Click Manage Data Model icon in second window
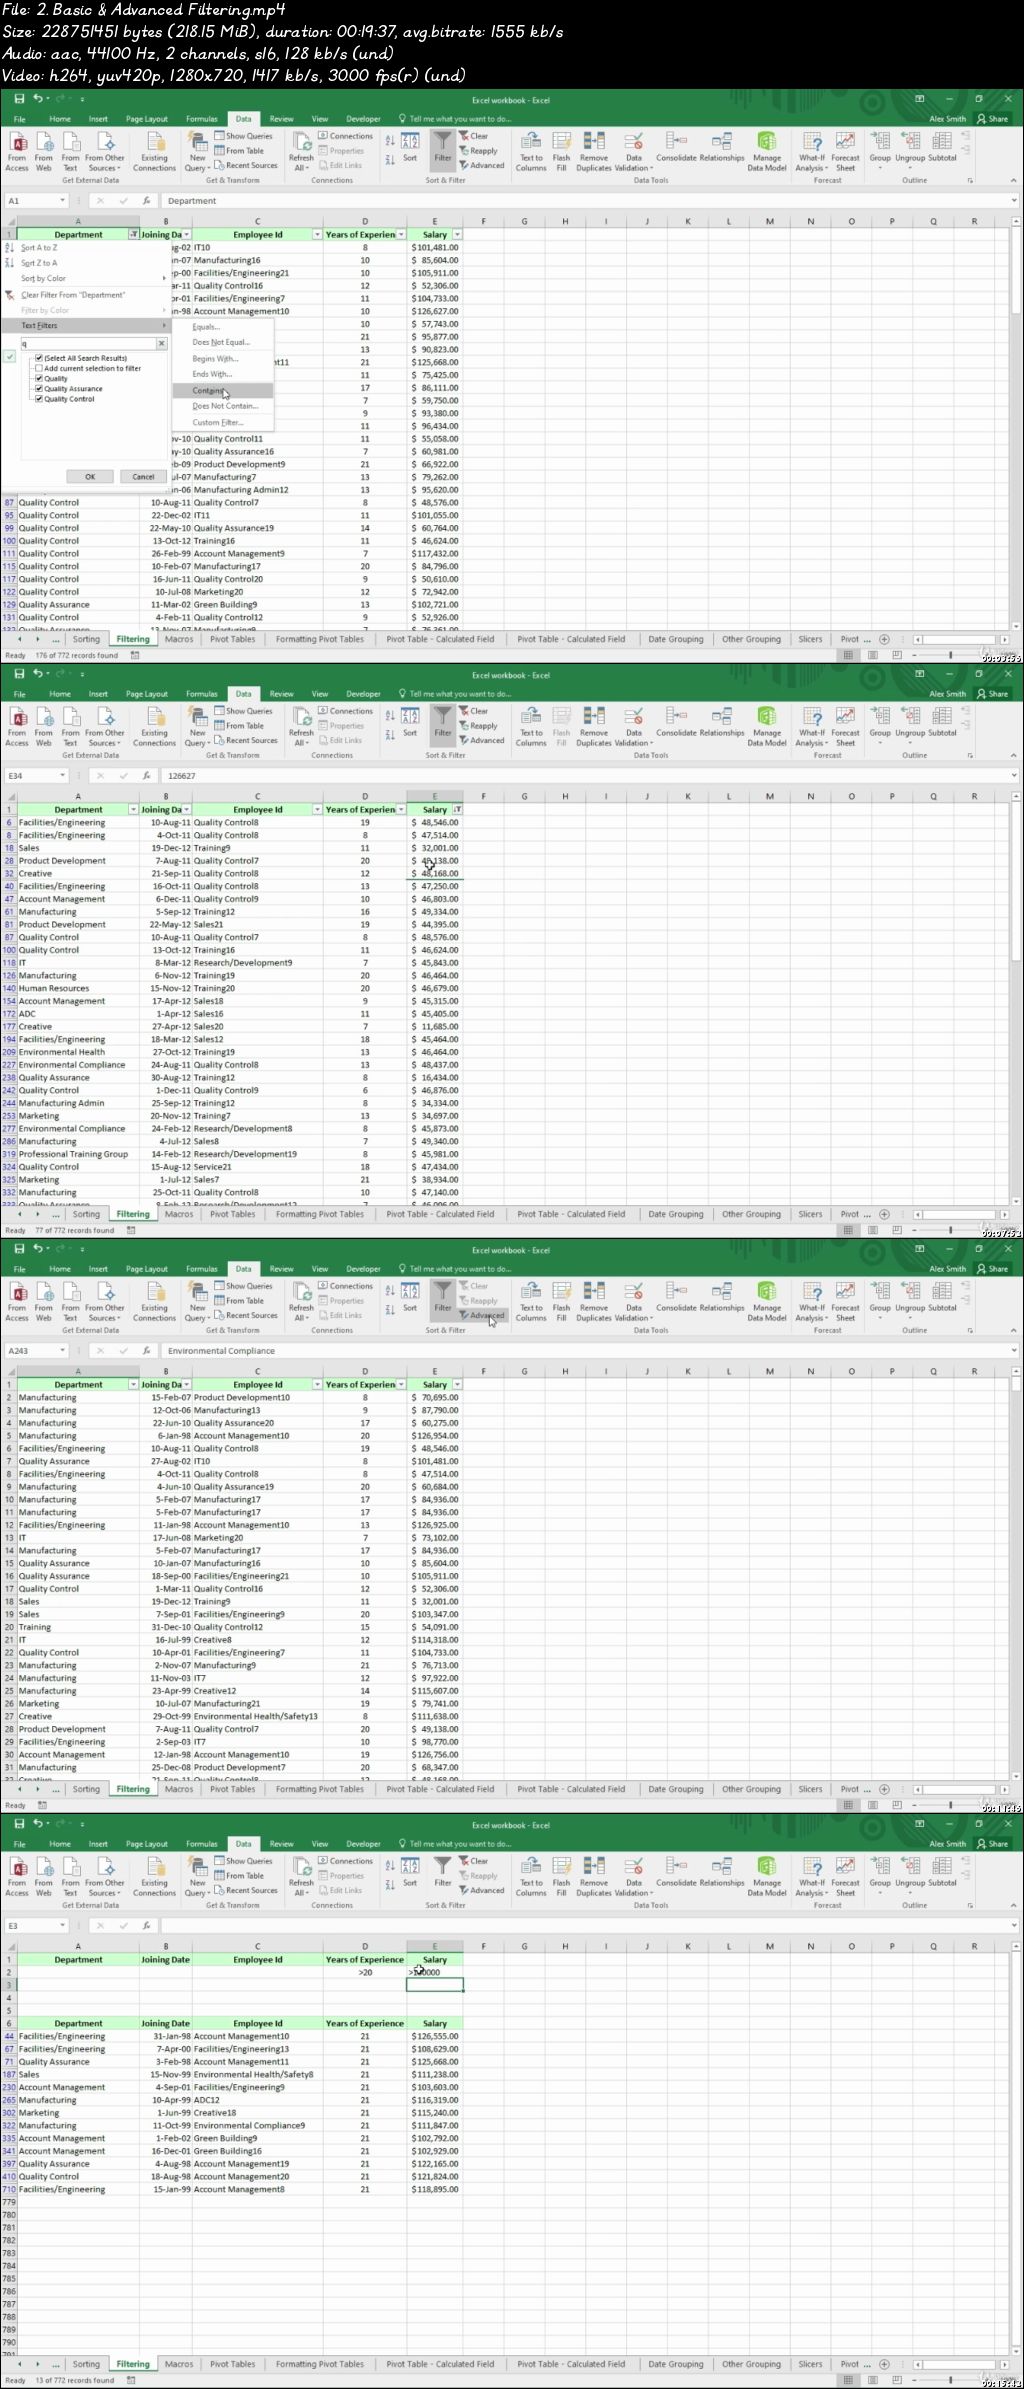1024x2389 pixels. point(767,726)
